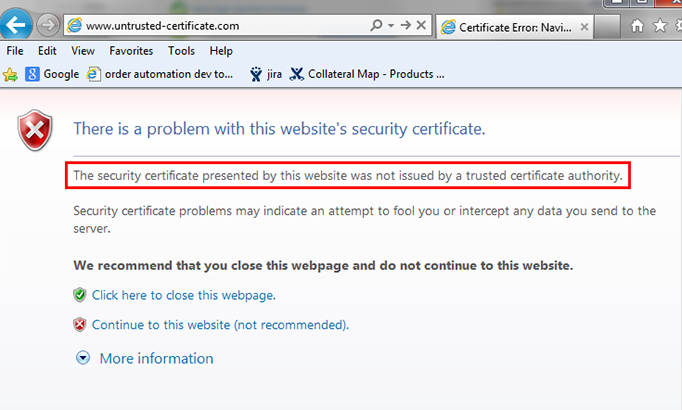Open the File menu
The height and width of the screenshot is (410, 682).
[15, 51]
